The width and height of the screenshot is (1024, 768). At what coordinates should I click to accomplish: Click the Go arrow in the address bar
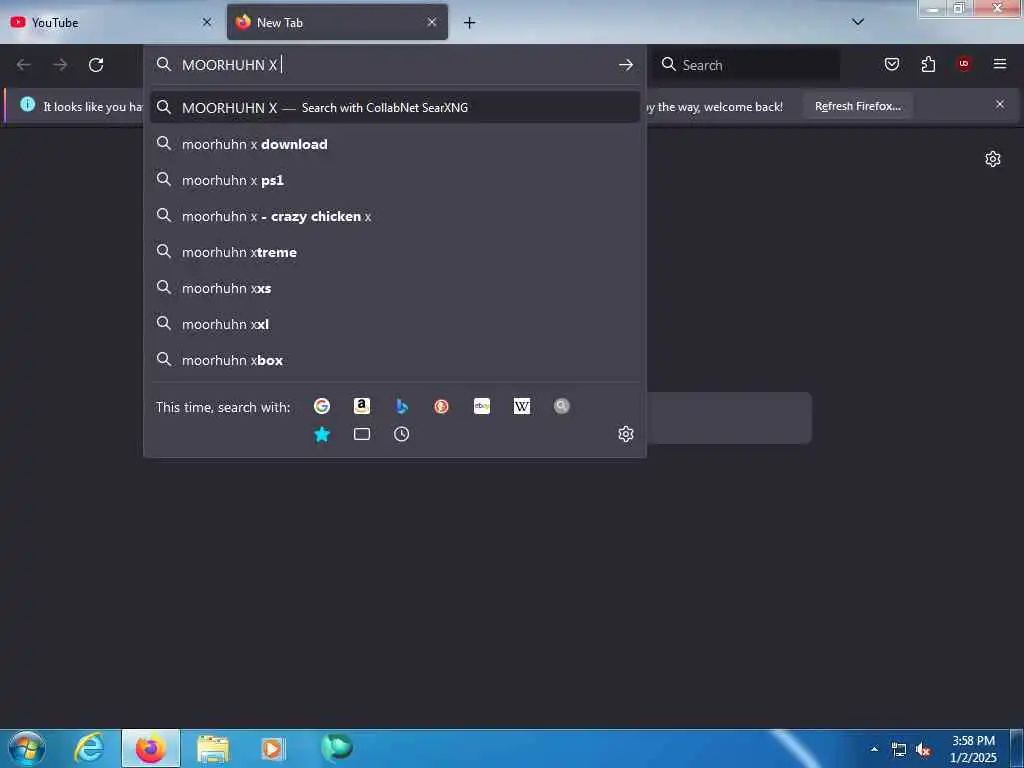point(626,65)
